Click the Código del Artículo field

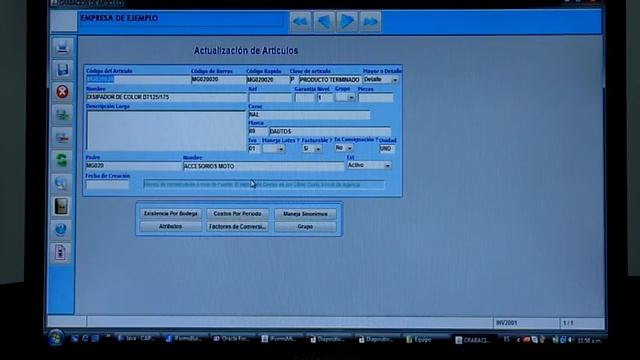click(138, 80)
